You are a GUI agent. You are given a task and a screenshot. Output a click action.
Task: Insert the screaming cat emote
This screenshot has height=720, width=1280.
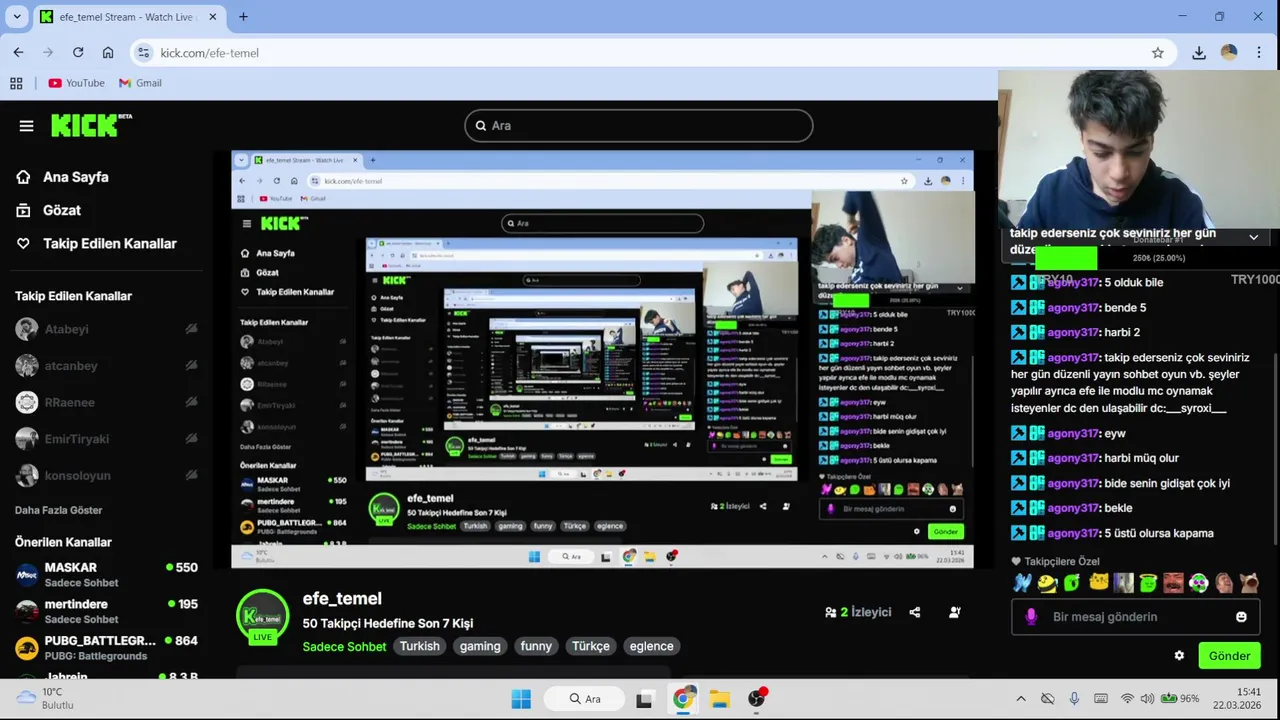1249,583
